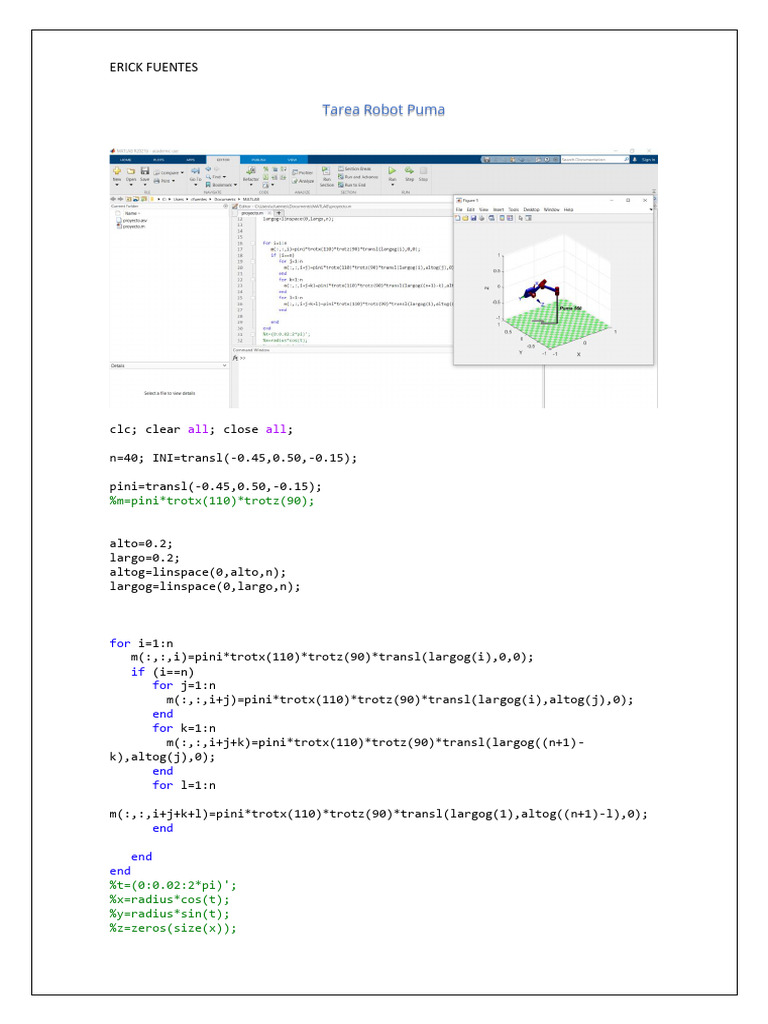Click the New file icon in MATLAB
The width and height of the screenshot is (768, 1024).
click(x=116, y=171)
